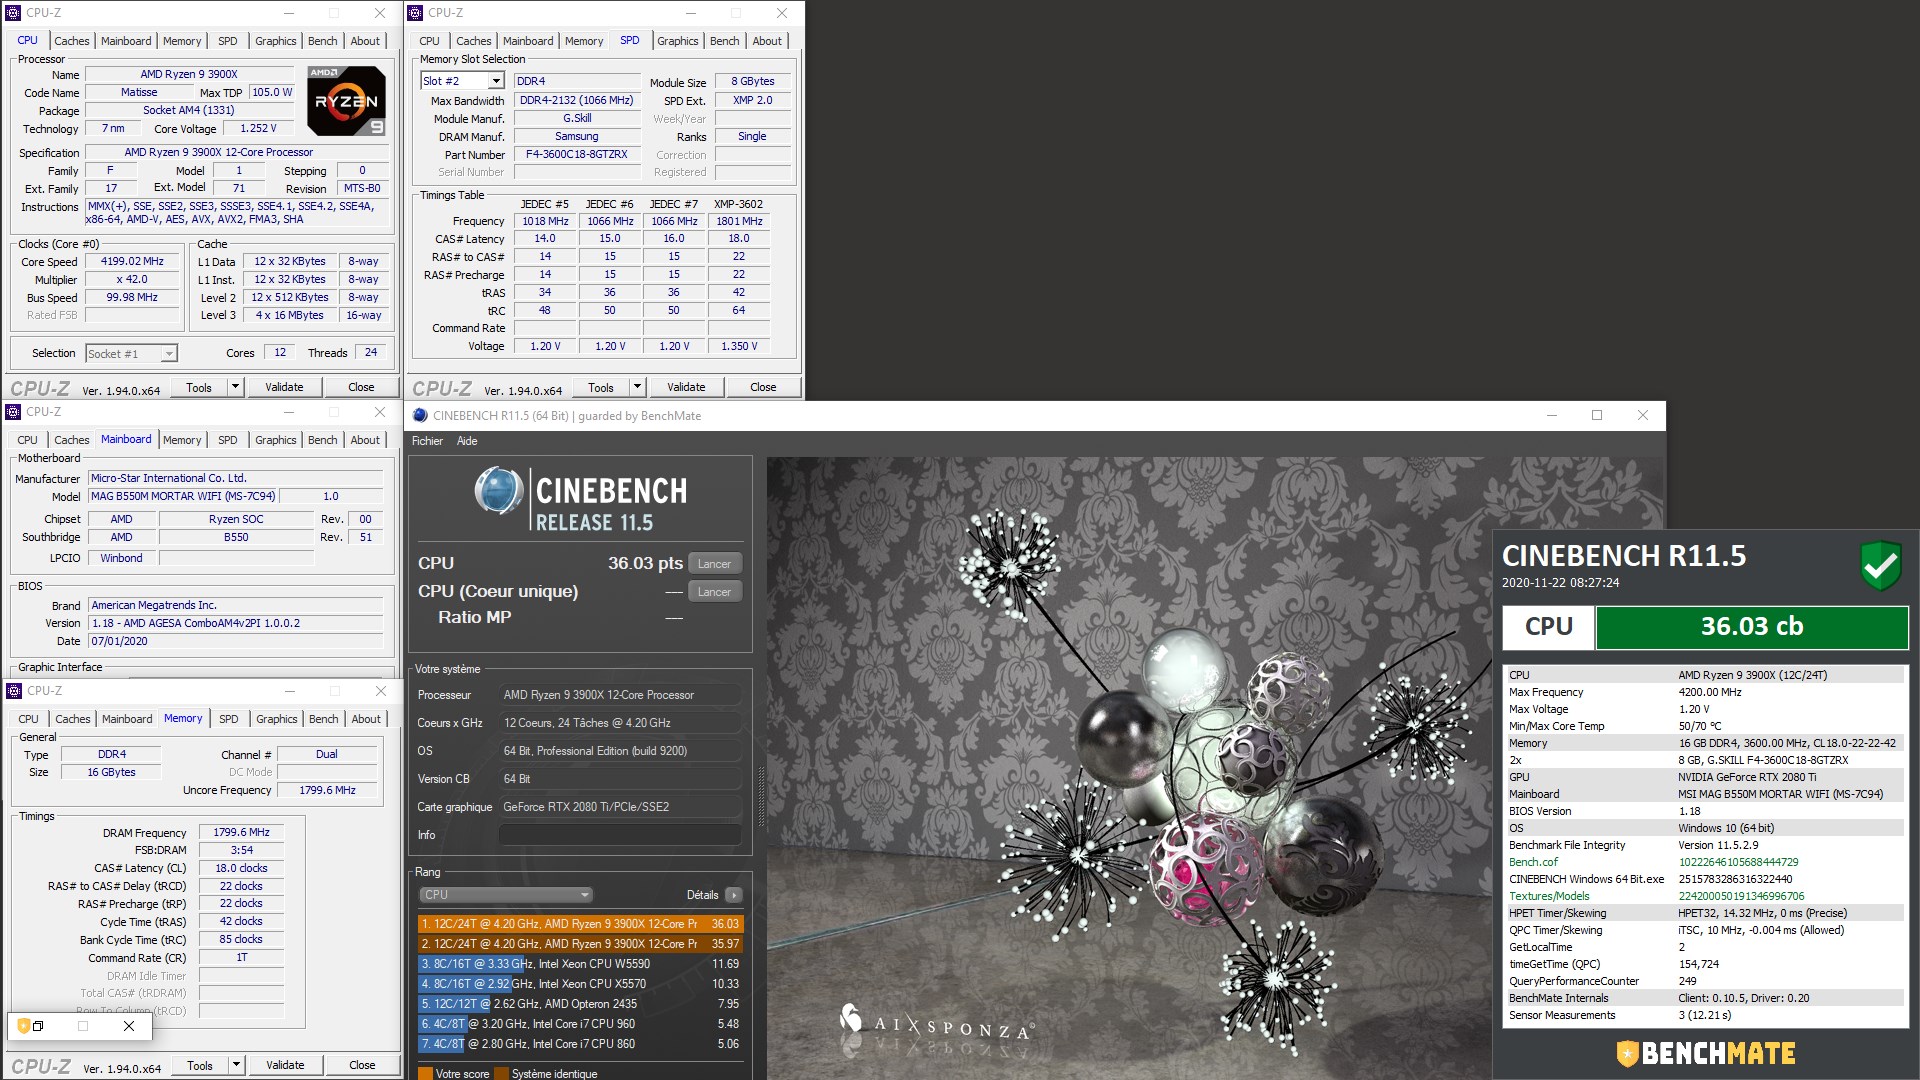Screen dimensions: 1920x1080
Task: Click DRAM Frequency value 1799.6 MHz
Action: [241, 832]
